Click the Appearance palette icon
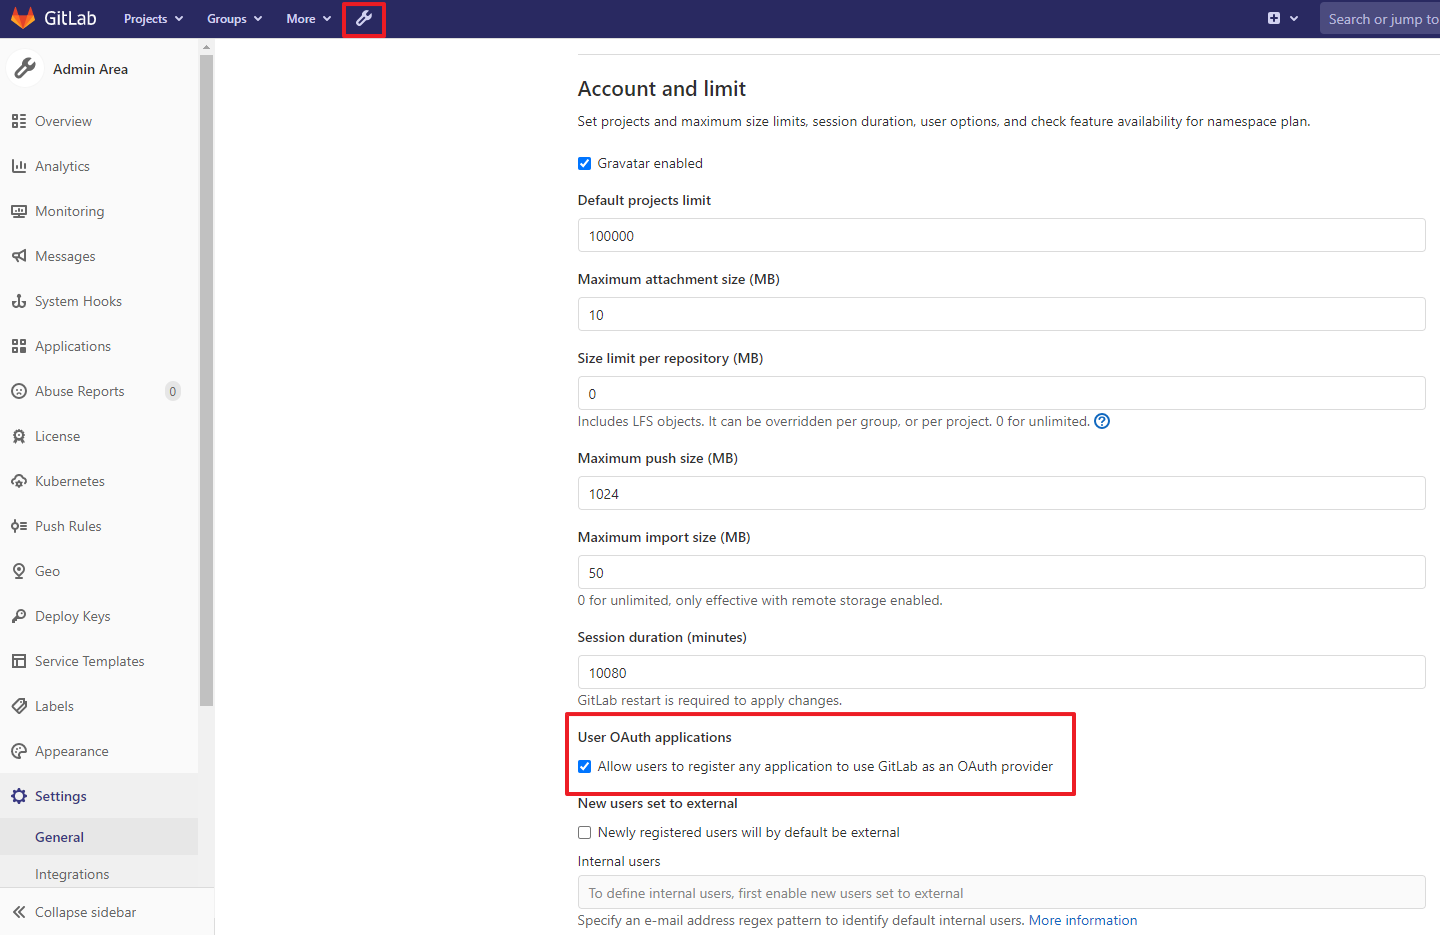1440x935 pixels. (x=19, y=751)
